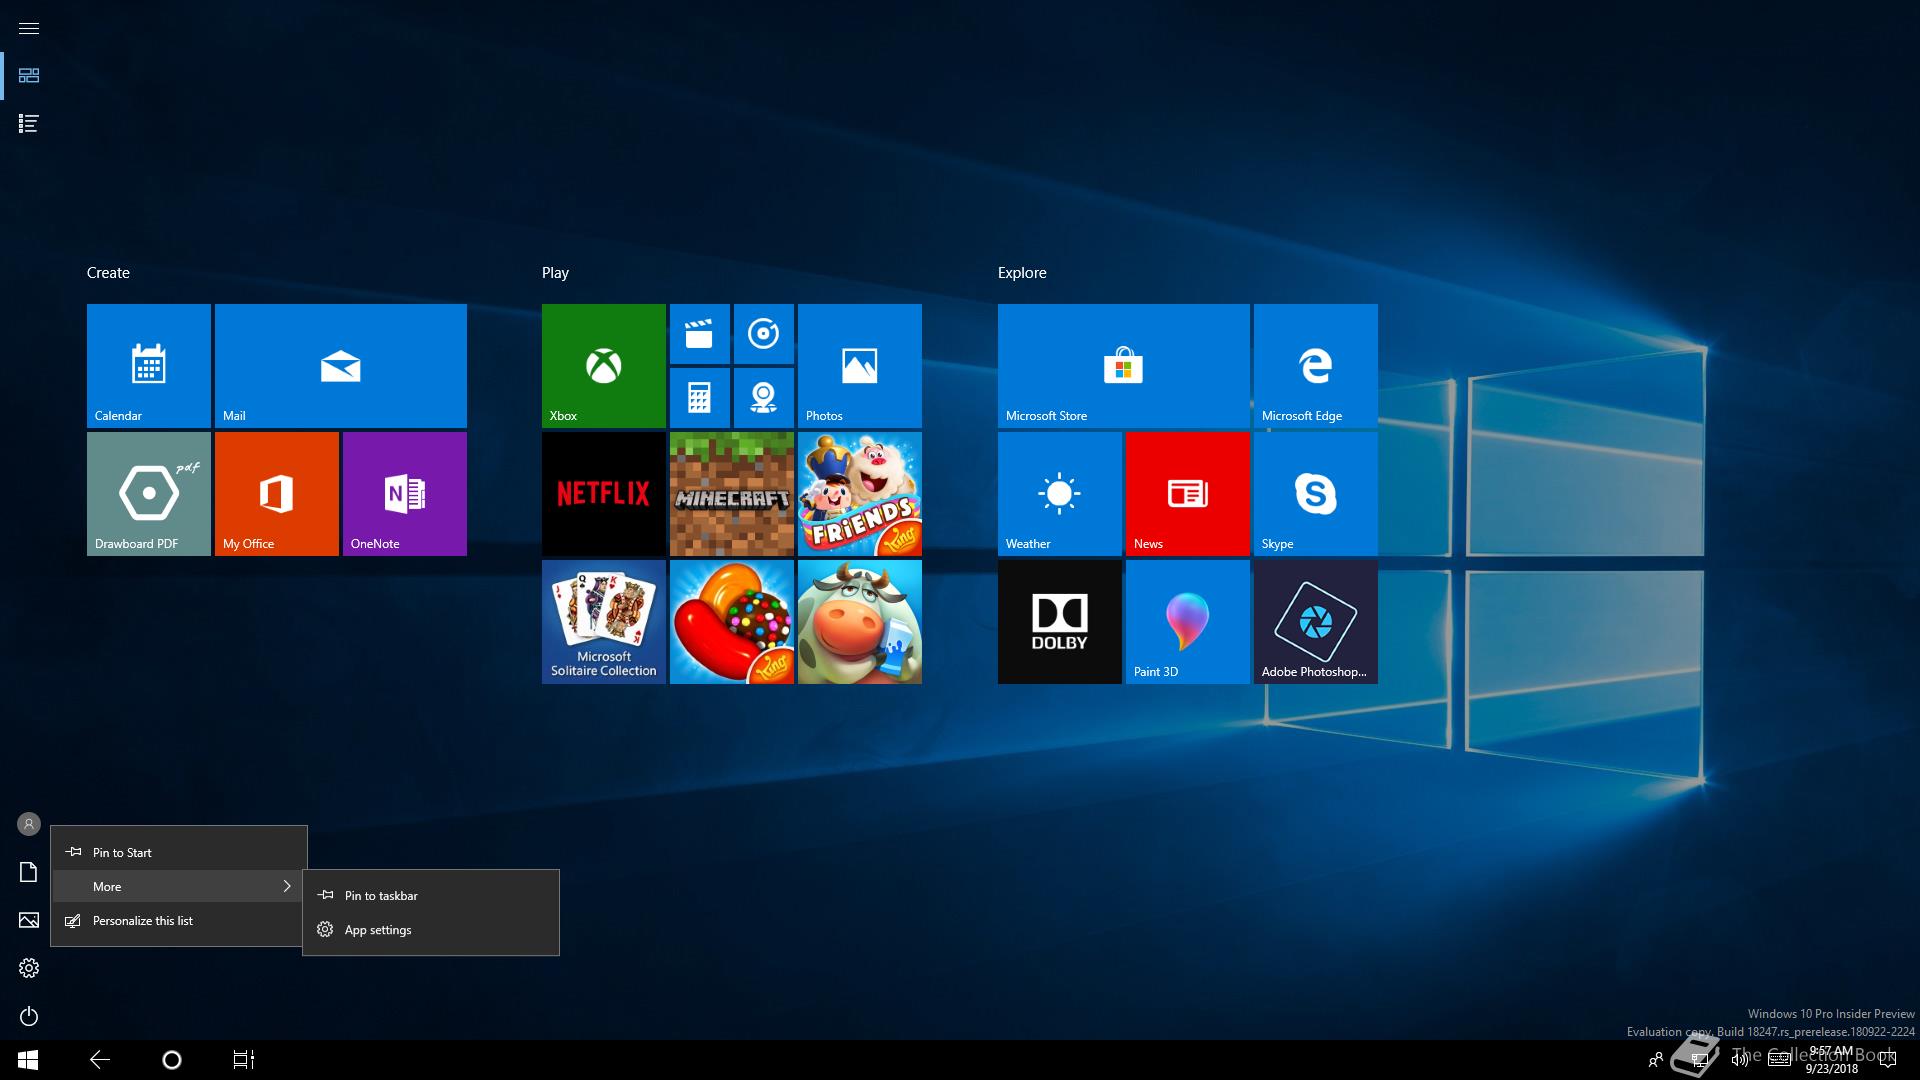The image size is (1920, 1080).
Task: Open the People icon in the system tray
Action: (x=1656, y=1060)
